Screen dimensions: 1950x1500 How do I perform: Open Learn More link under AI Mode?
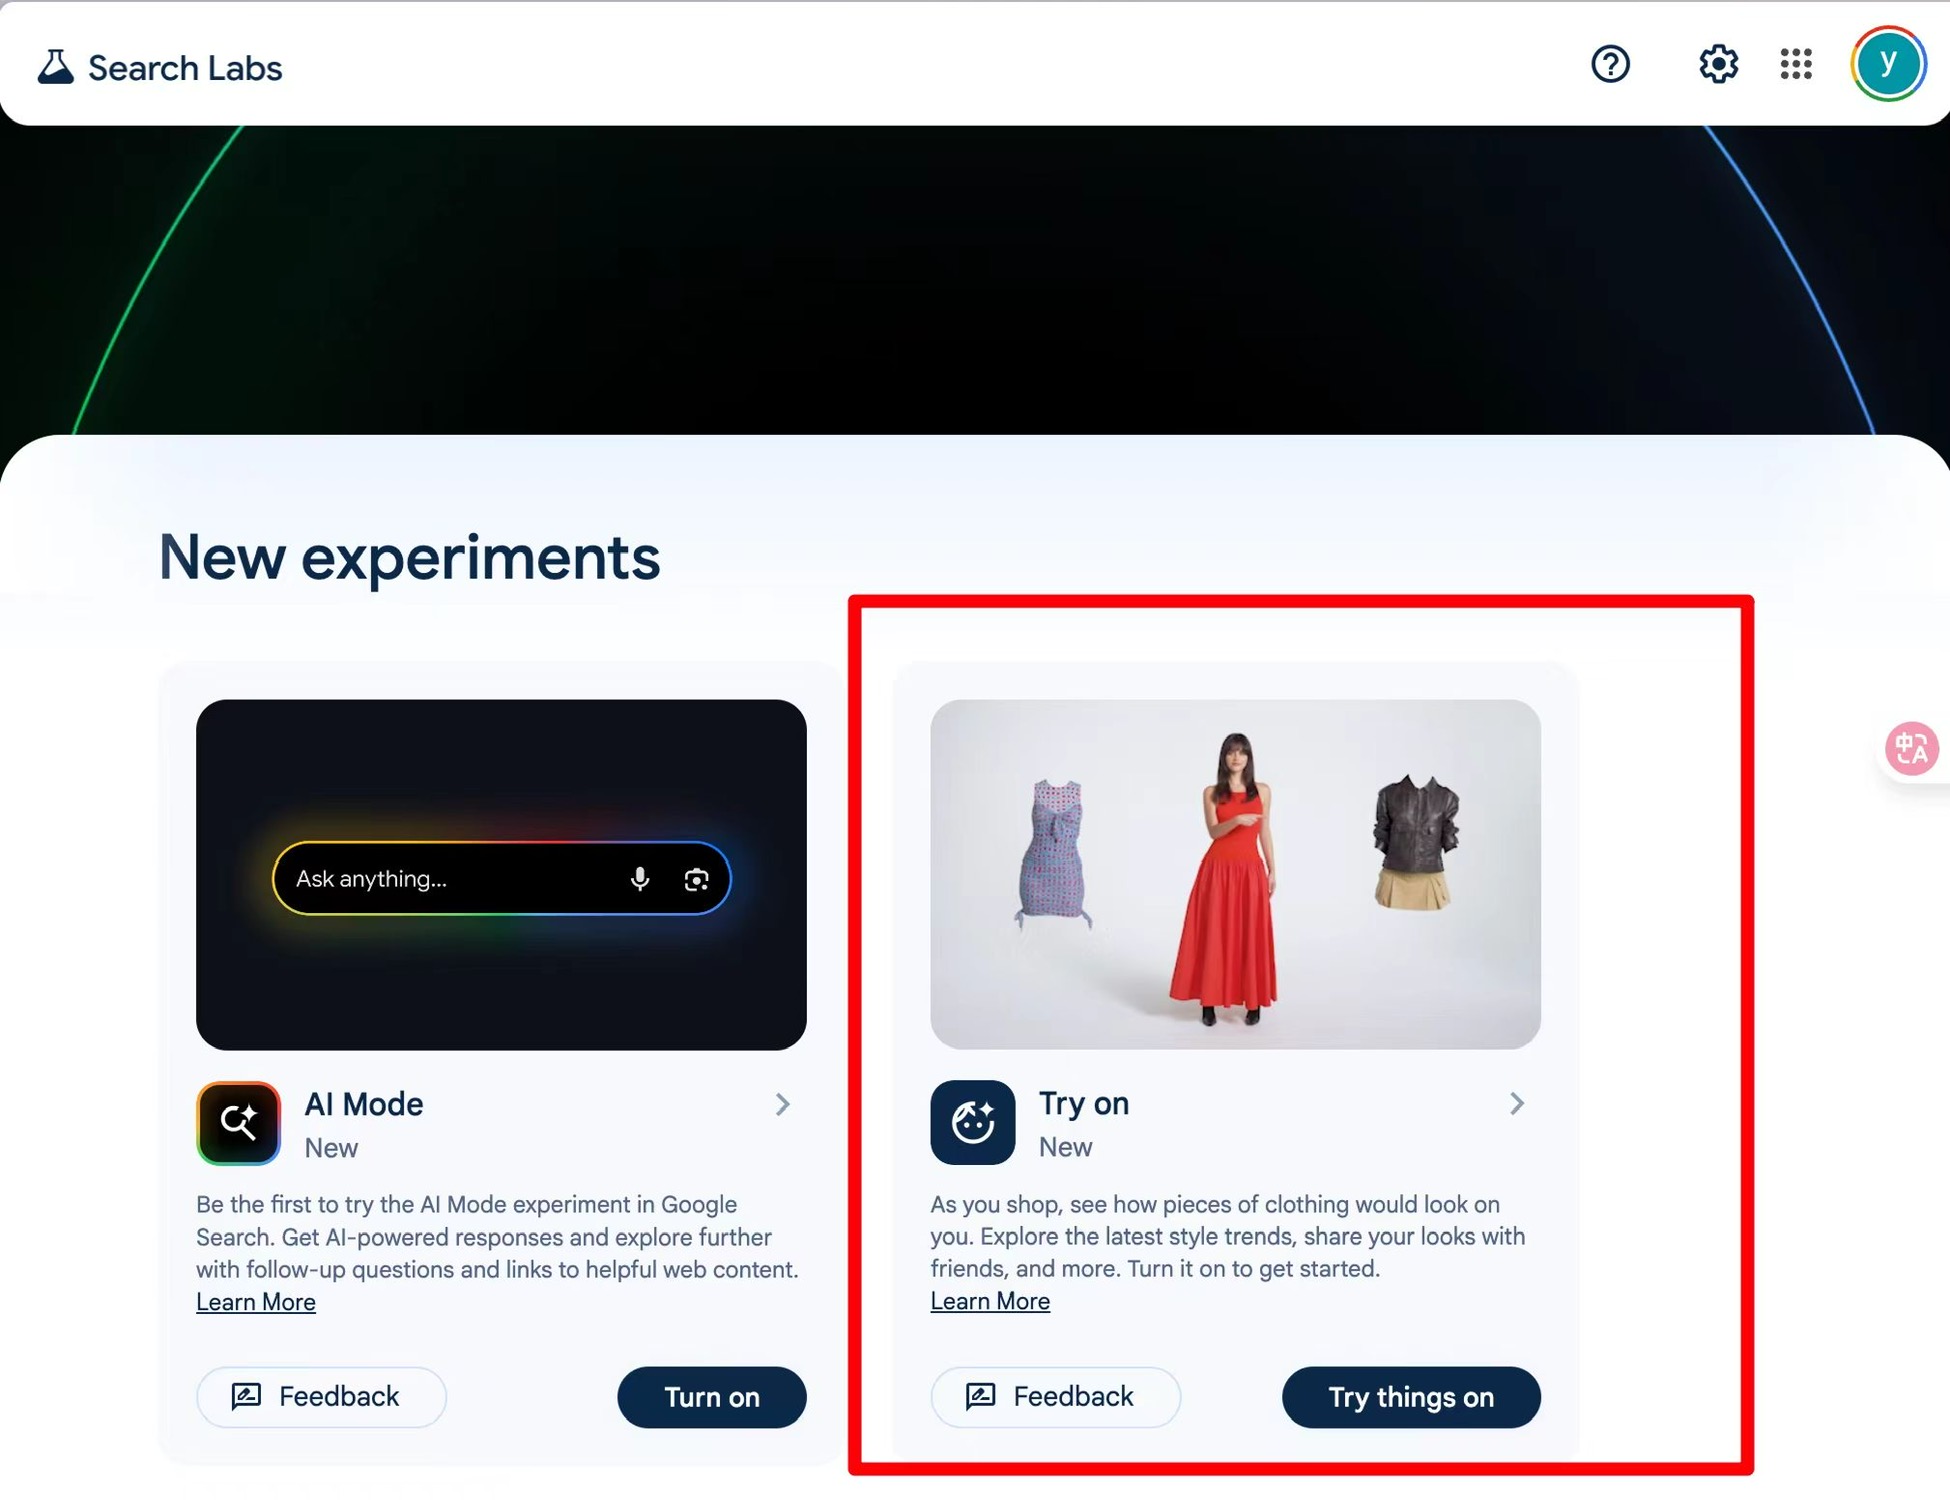click(x=256, y=1302)
